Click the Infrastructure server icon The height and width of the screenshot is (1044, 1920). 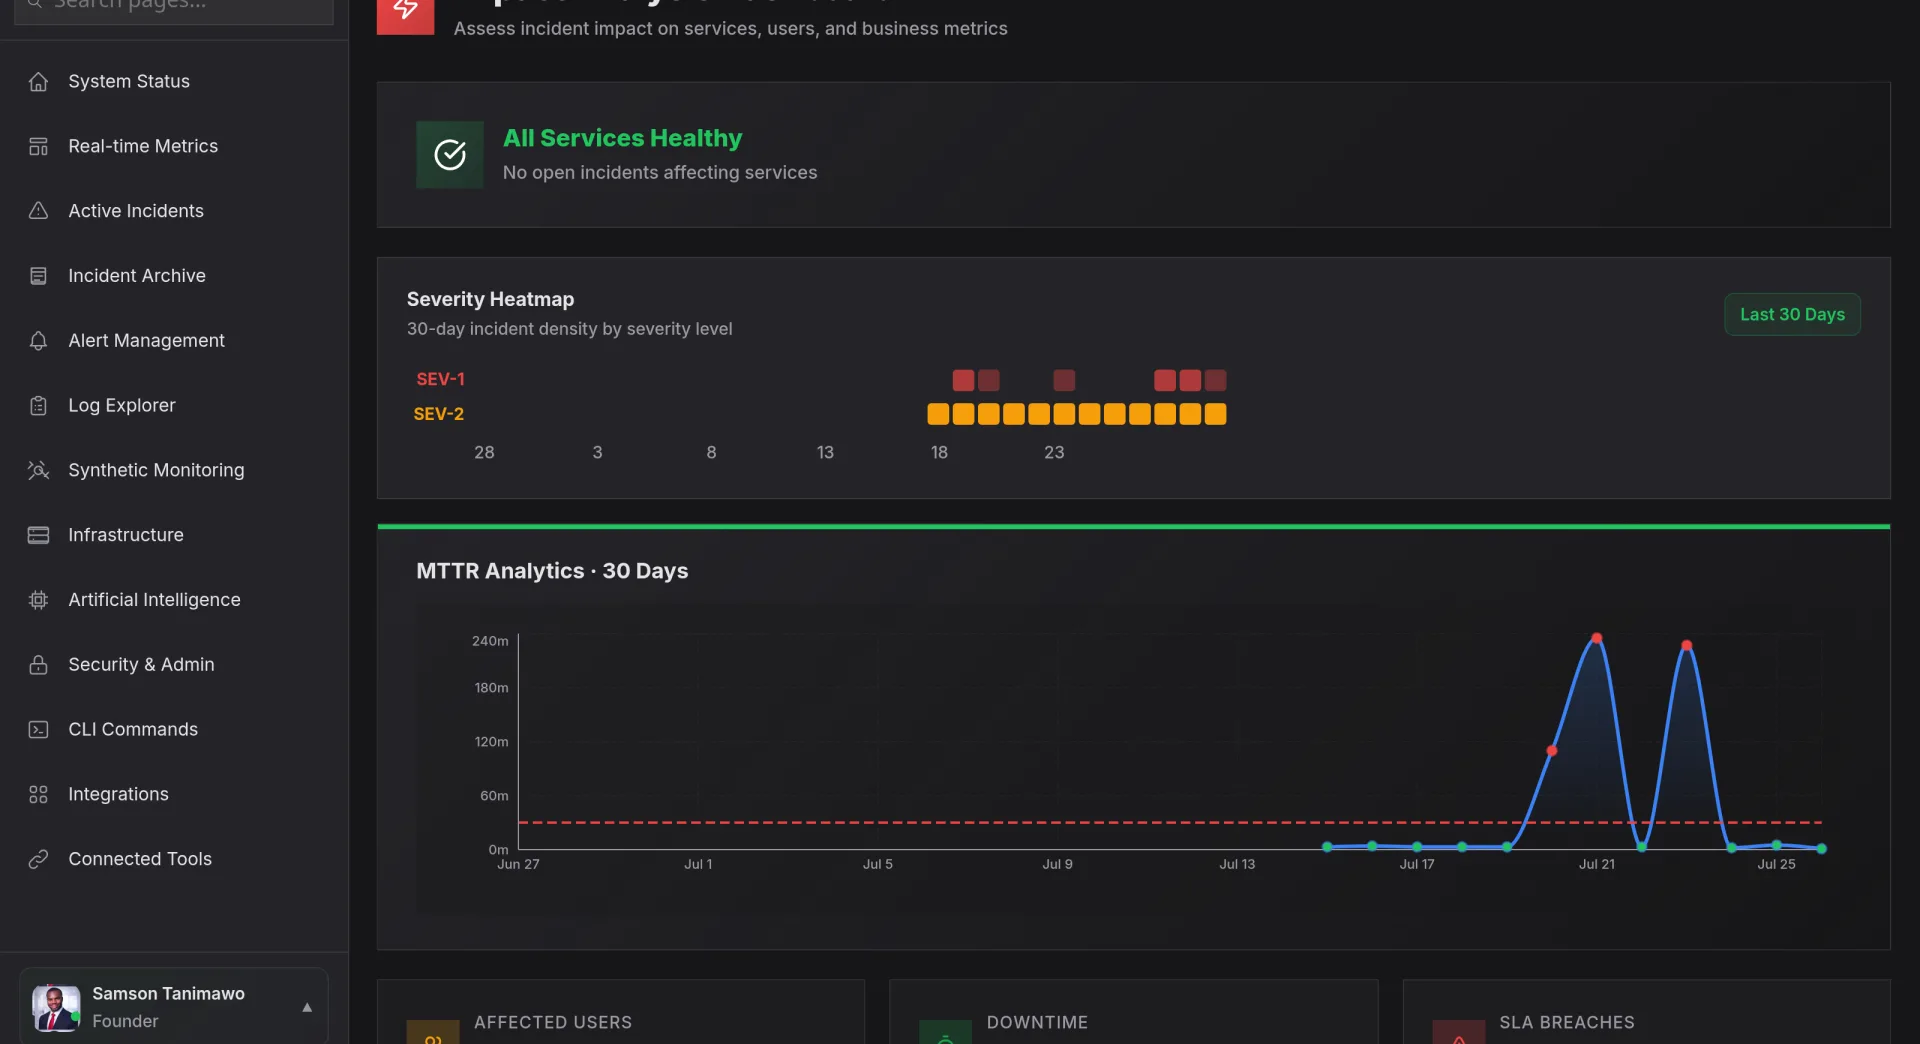(x=38, y=535)
